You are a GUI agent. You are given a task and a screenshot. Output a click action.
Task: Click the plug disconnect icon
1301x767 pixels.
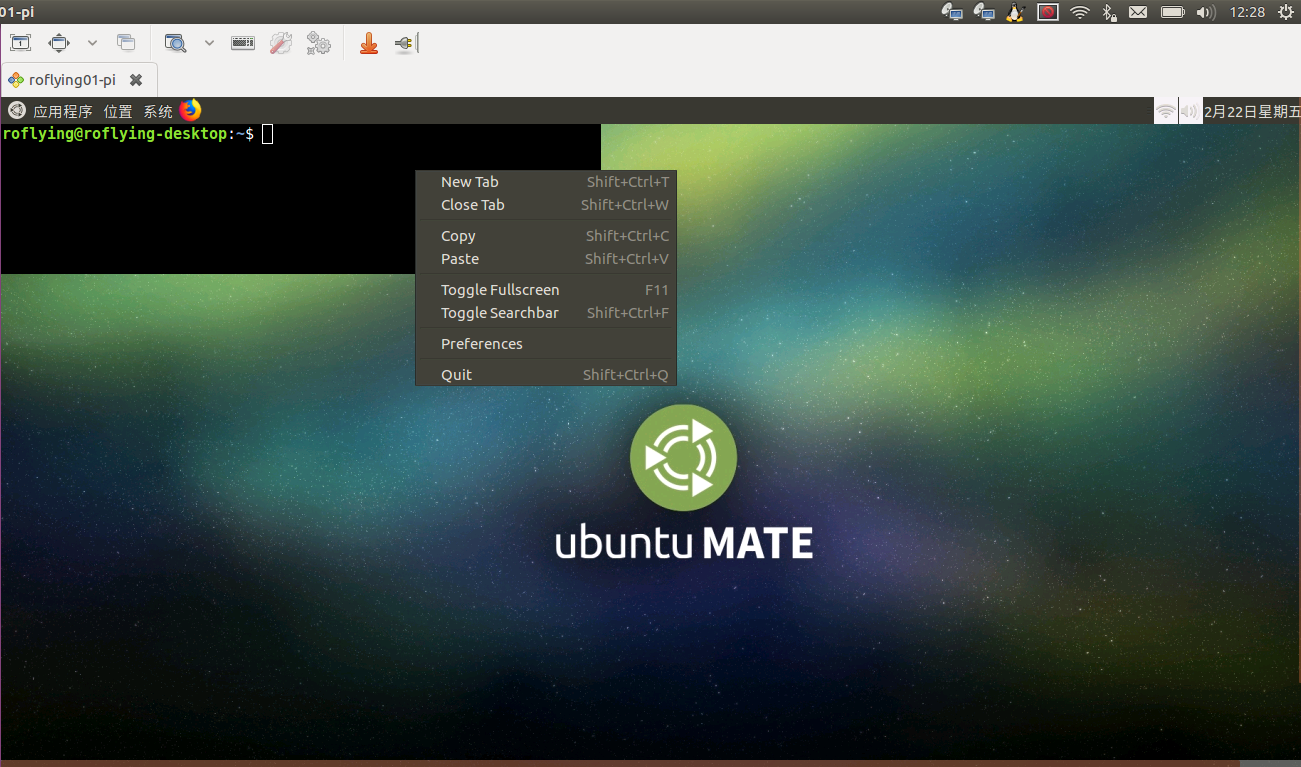(x=405, y=43)
